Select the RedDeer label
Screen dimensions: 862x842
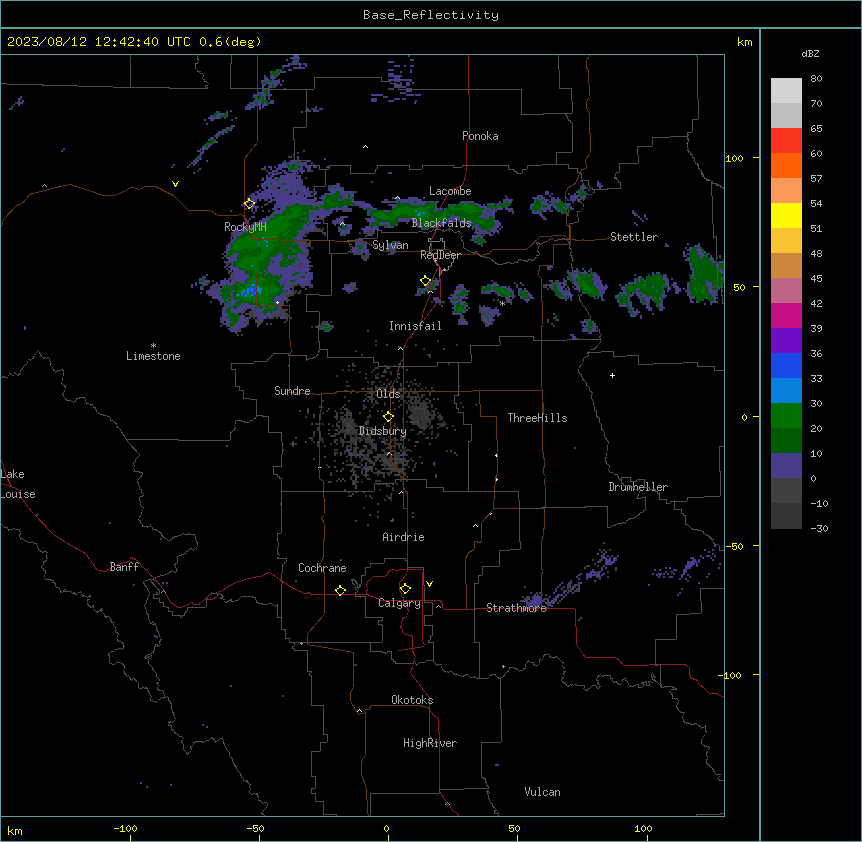tap(440, 255)
